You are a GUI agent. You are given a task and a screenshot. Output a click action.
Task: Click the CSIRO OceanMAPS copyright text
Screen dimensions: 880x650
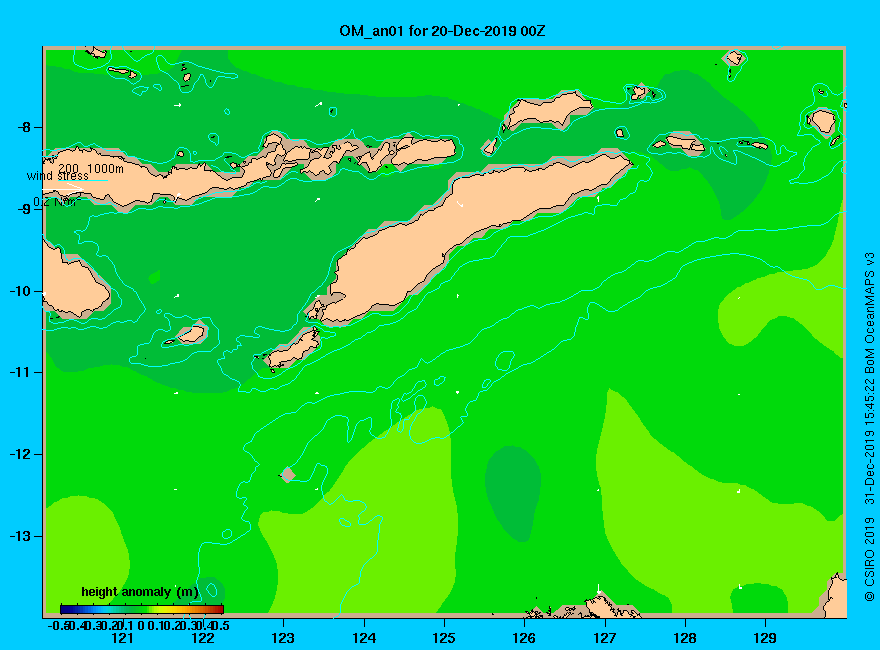869,427
